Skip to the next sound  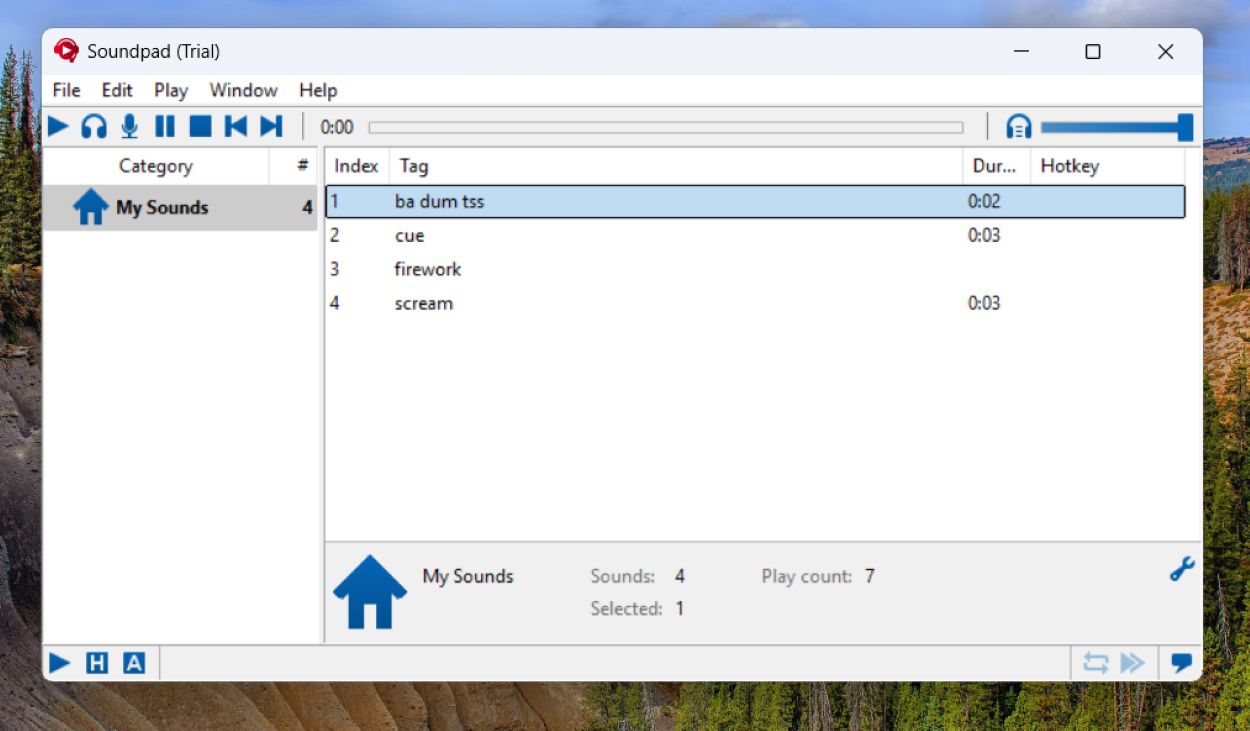coord(271,126)
